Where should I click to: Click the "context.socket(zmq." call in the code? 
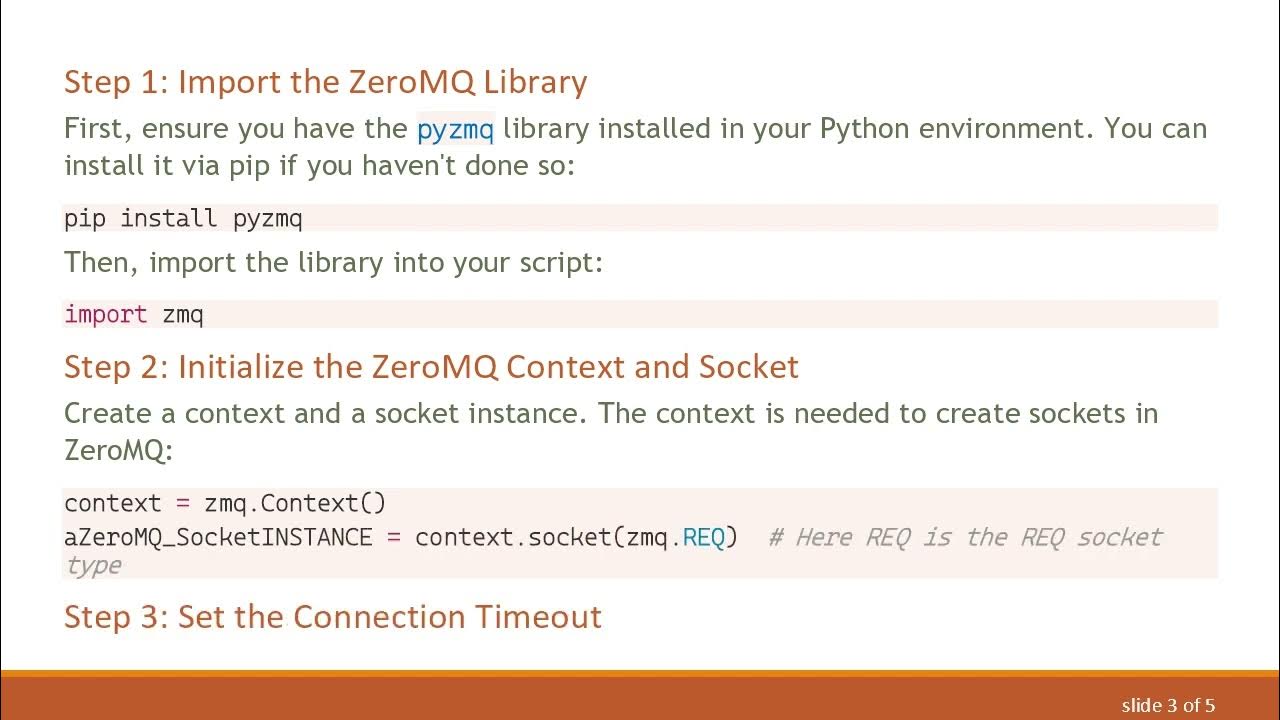pos(547,537)
